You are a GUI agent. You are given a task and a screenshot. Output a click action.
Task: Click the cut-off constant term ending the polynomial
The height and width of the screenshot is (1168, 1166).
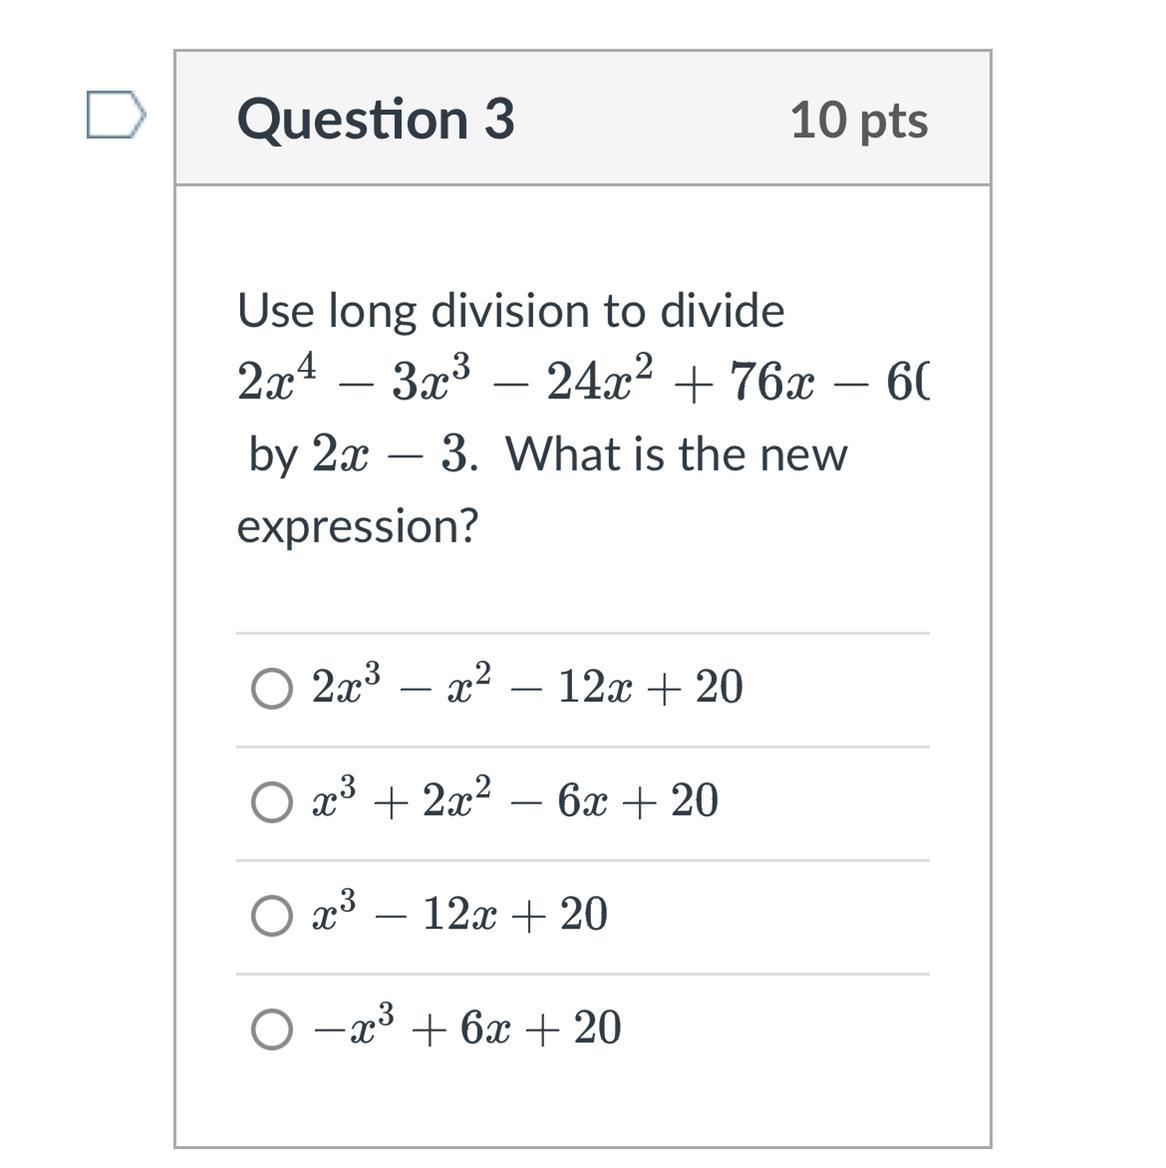(905, 382)
